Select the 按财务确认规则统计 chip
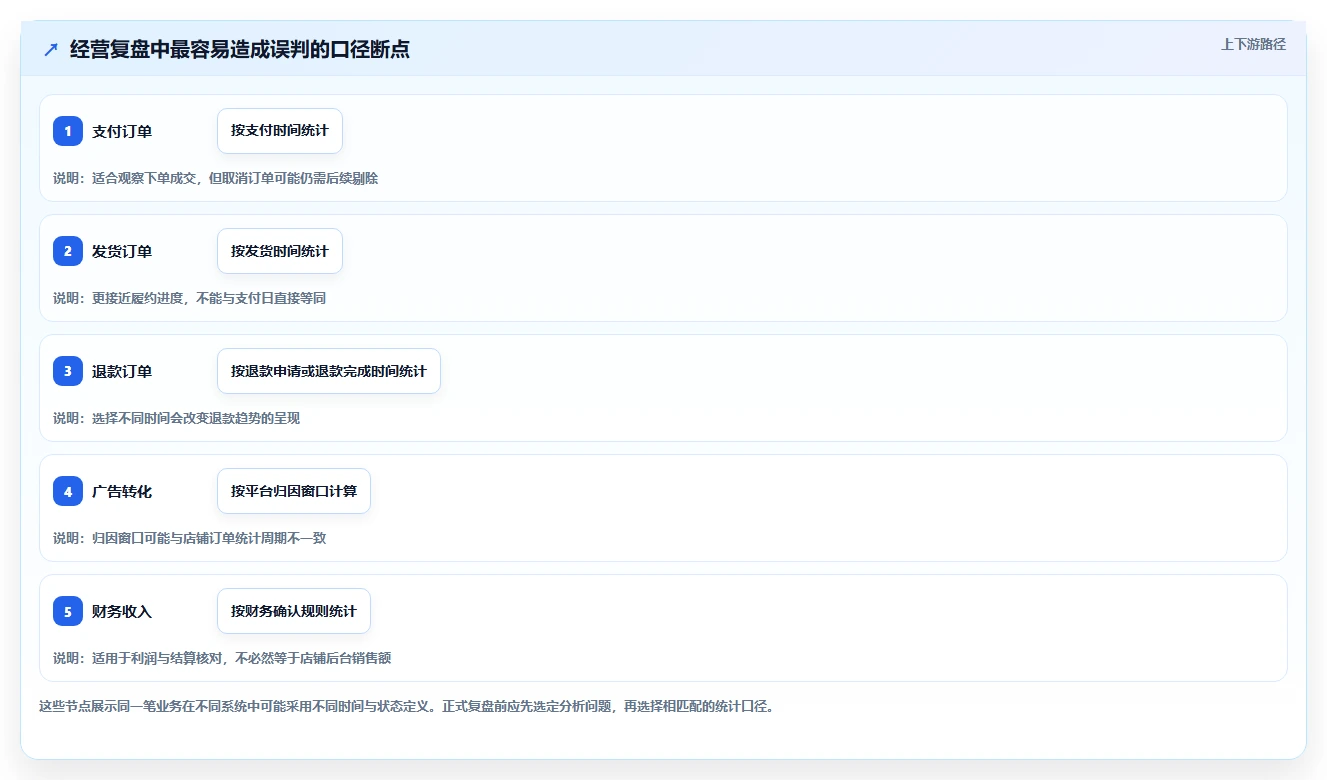 294,611
